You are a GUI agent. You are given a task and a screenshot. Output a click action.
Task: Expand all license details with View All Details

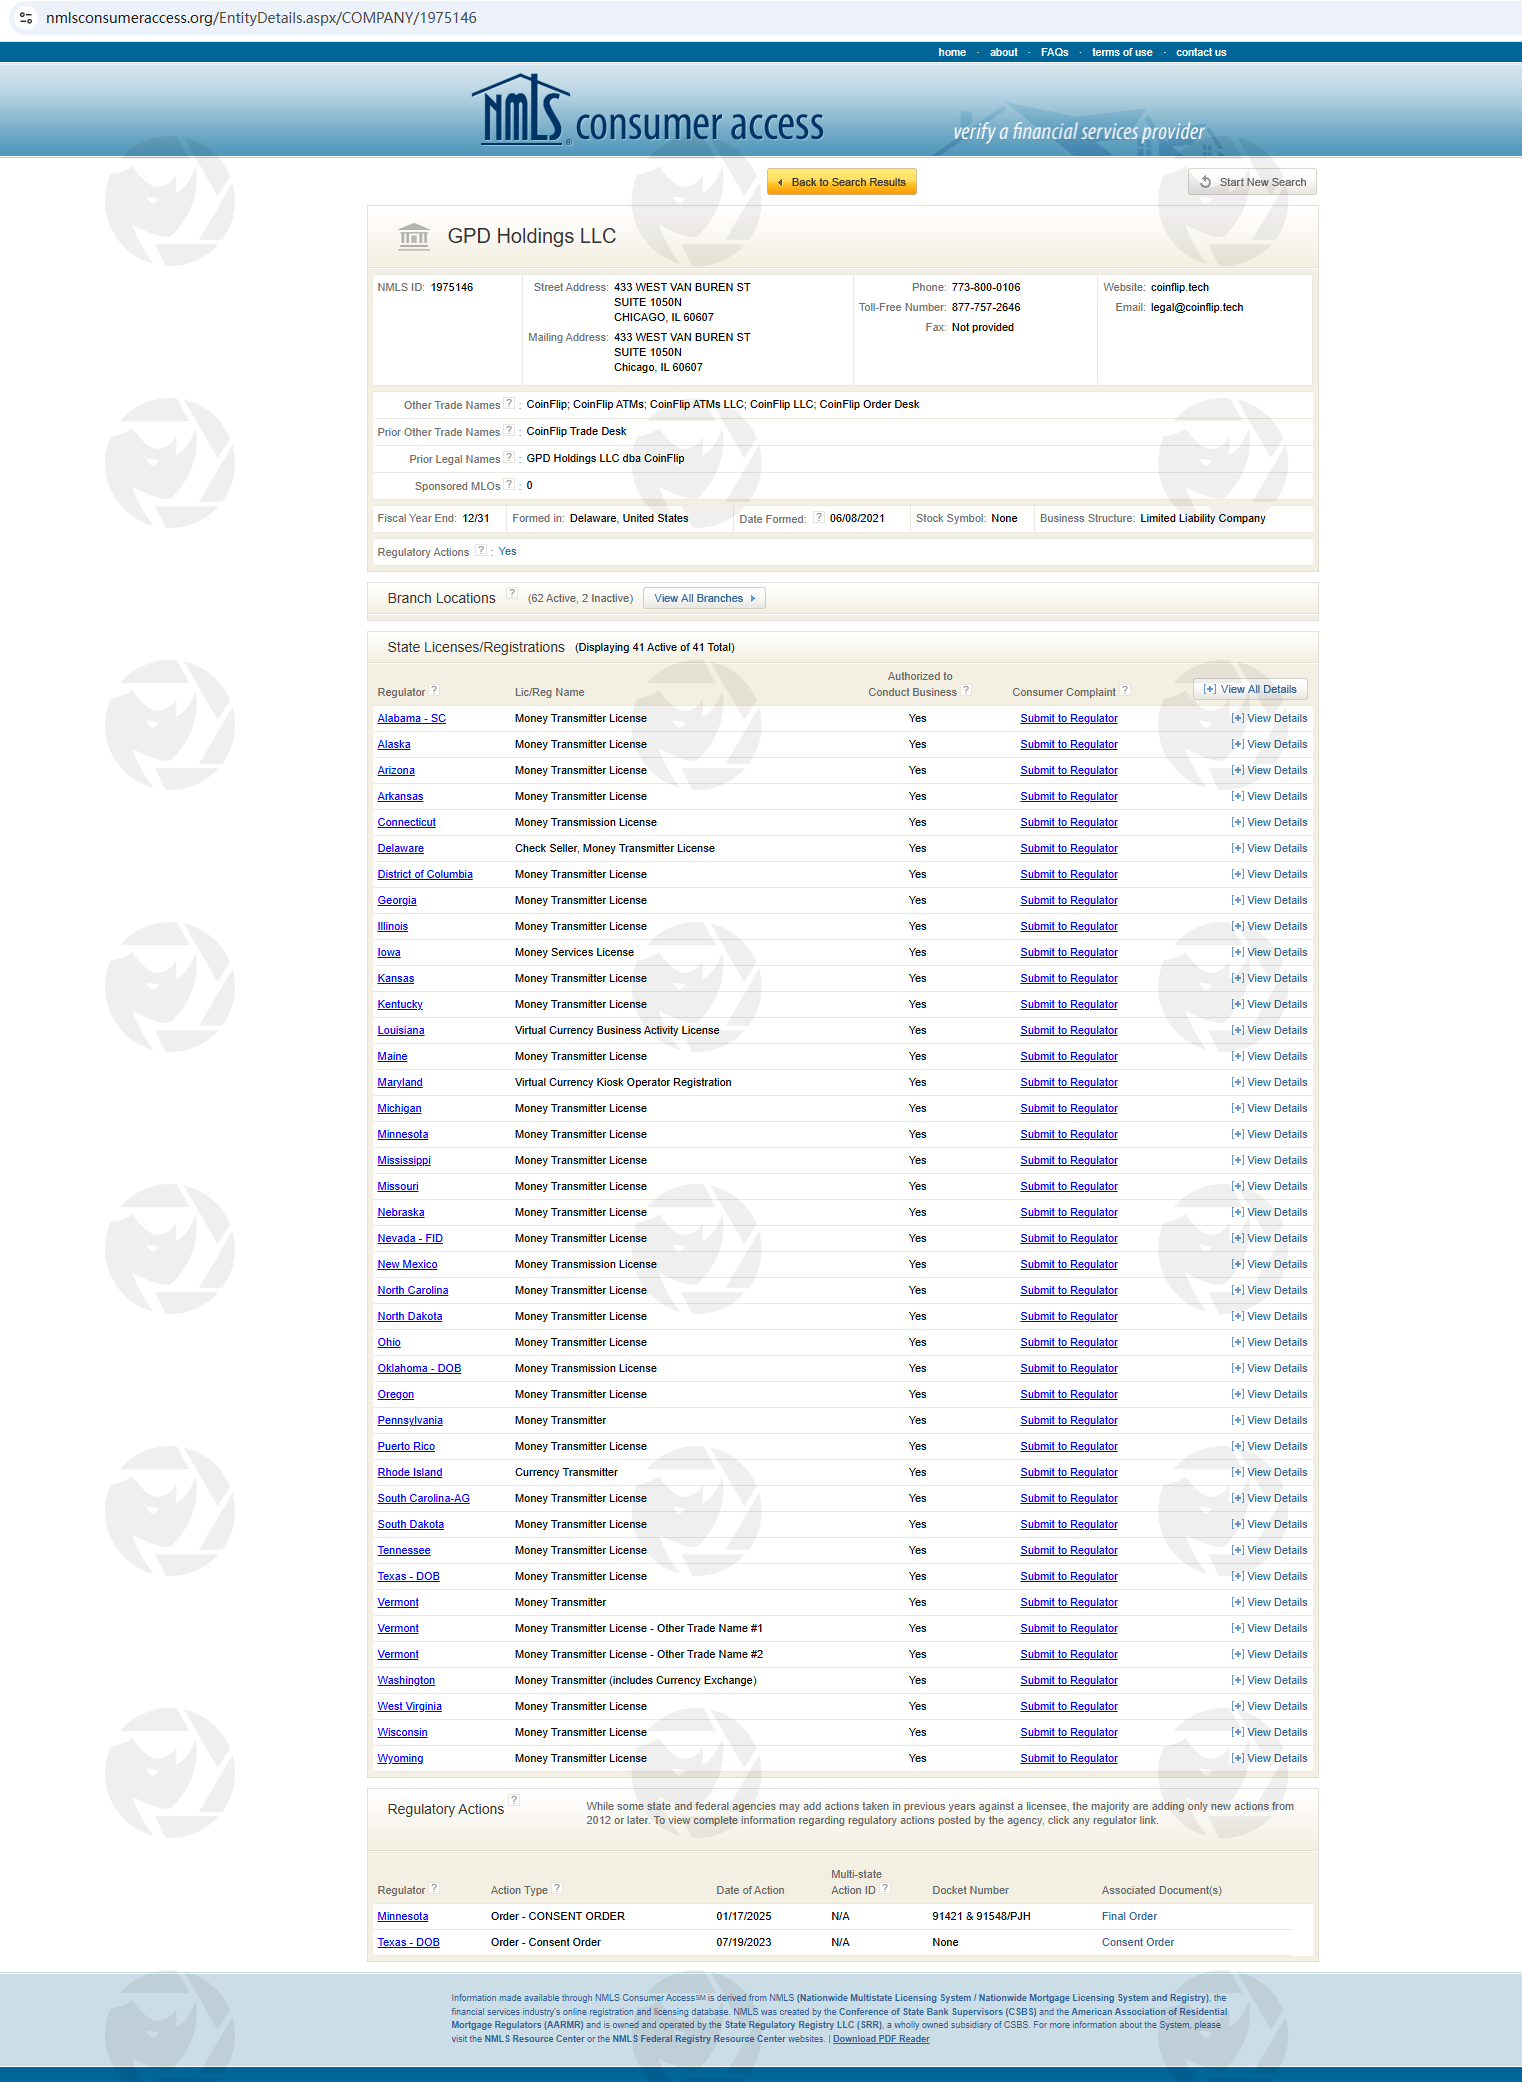tap(1250, 689)
